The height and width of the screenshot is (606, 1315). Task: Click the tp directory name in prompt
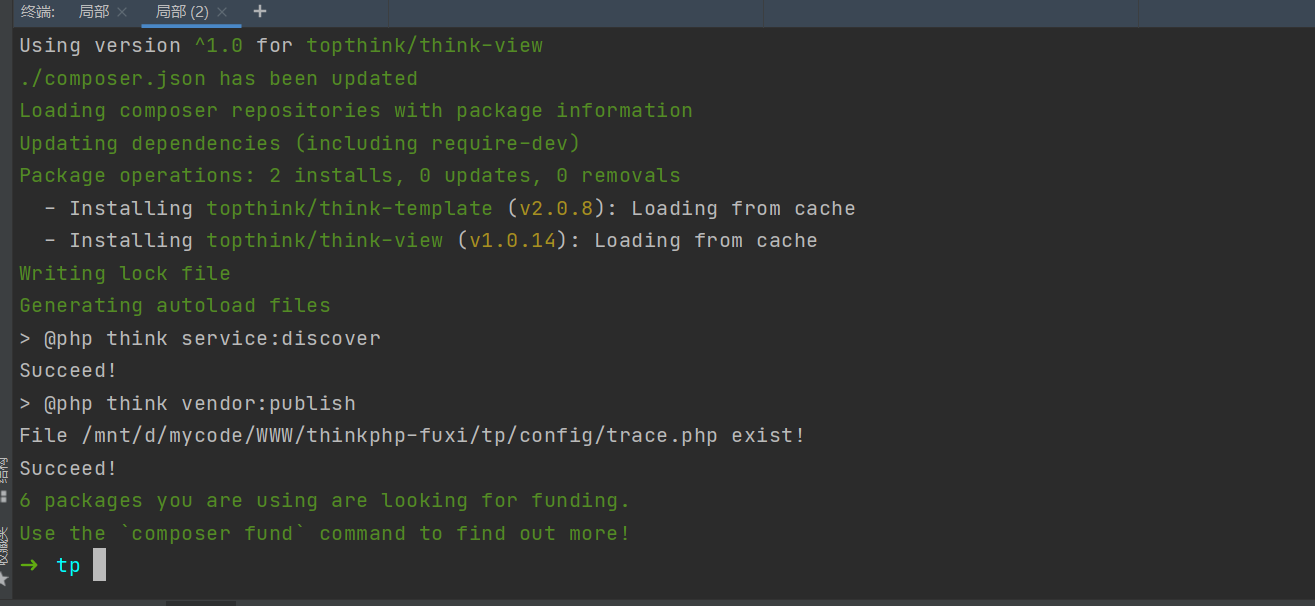point(68,566)
